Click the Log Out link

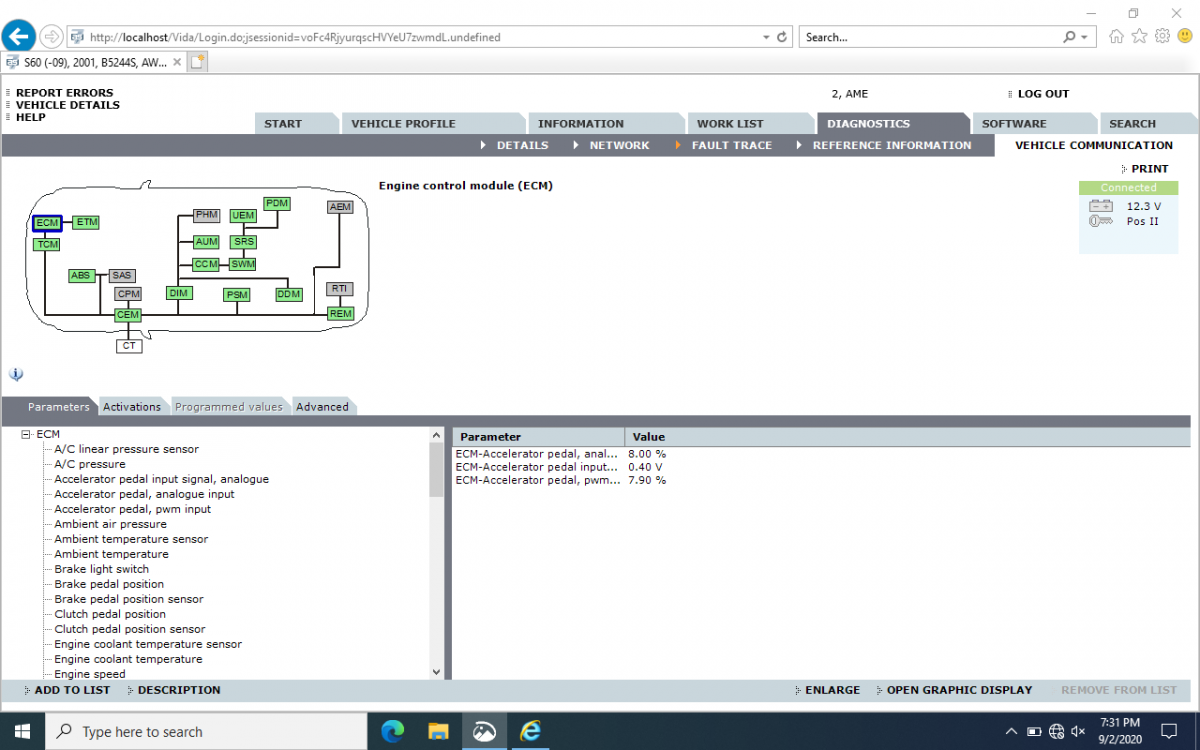pyautogui.click(x=1042, y=94)
